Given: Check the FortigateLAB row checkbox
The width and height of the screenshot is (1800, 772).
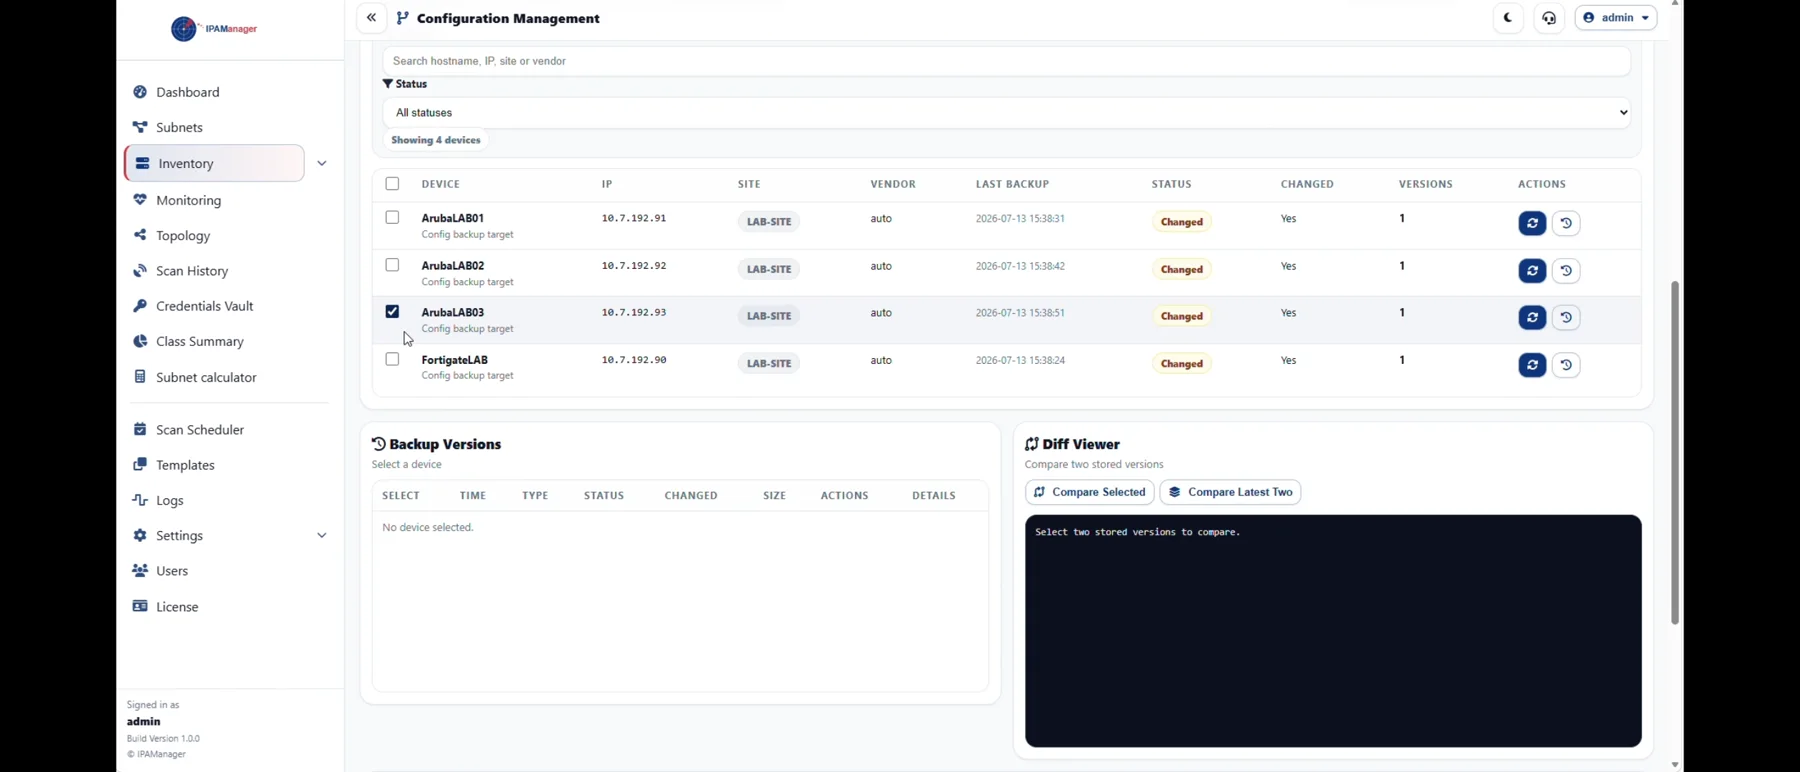Looking at the screenshot, I should (392, 359).
